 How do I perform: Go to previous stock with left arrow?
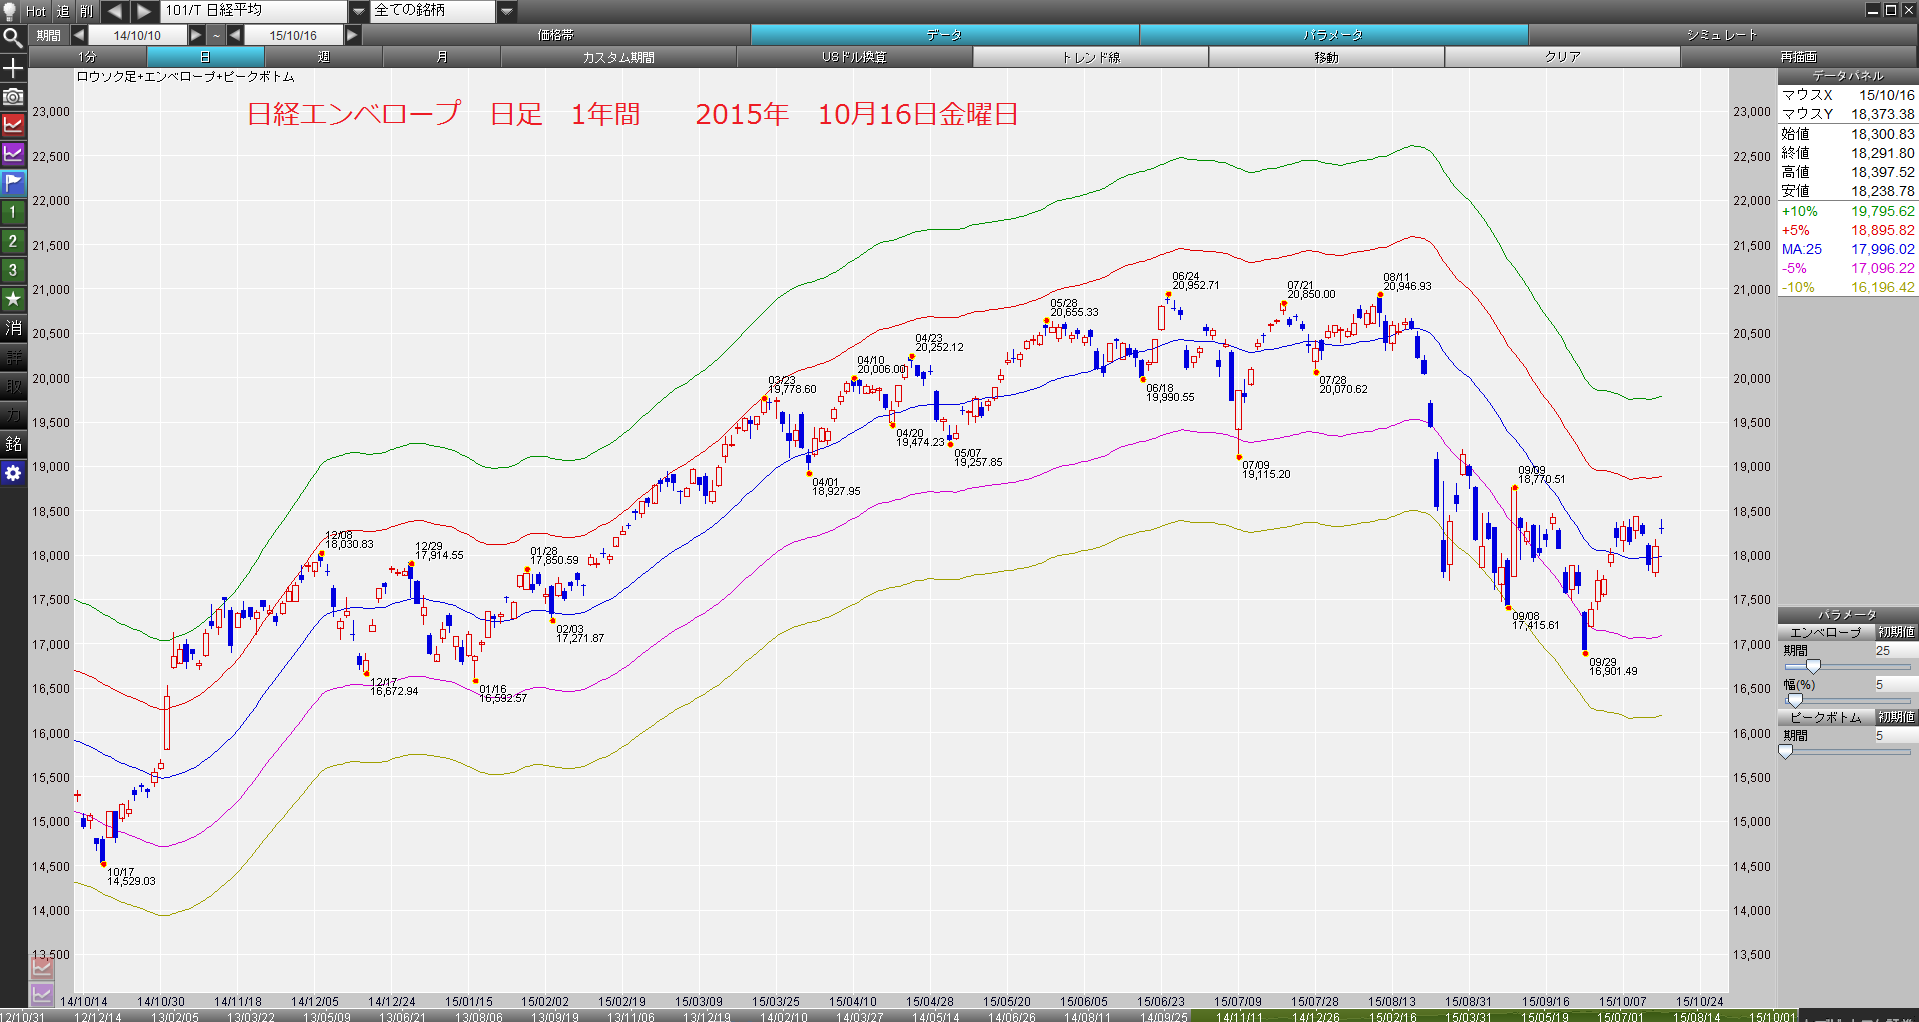click(x=115, y=11)
